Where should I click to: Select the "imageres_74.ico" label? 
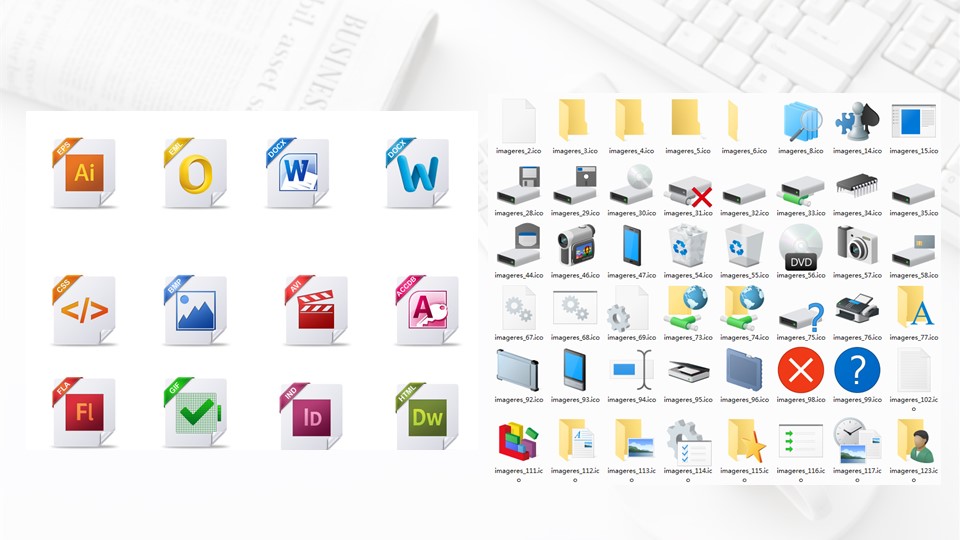744,337
